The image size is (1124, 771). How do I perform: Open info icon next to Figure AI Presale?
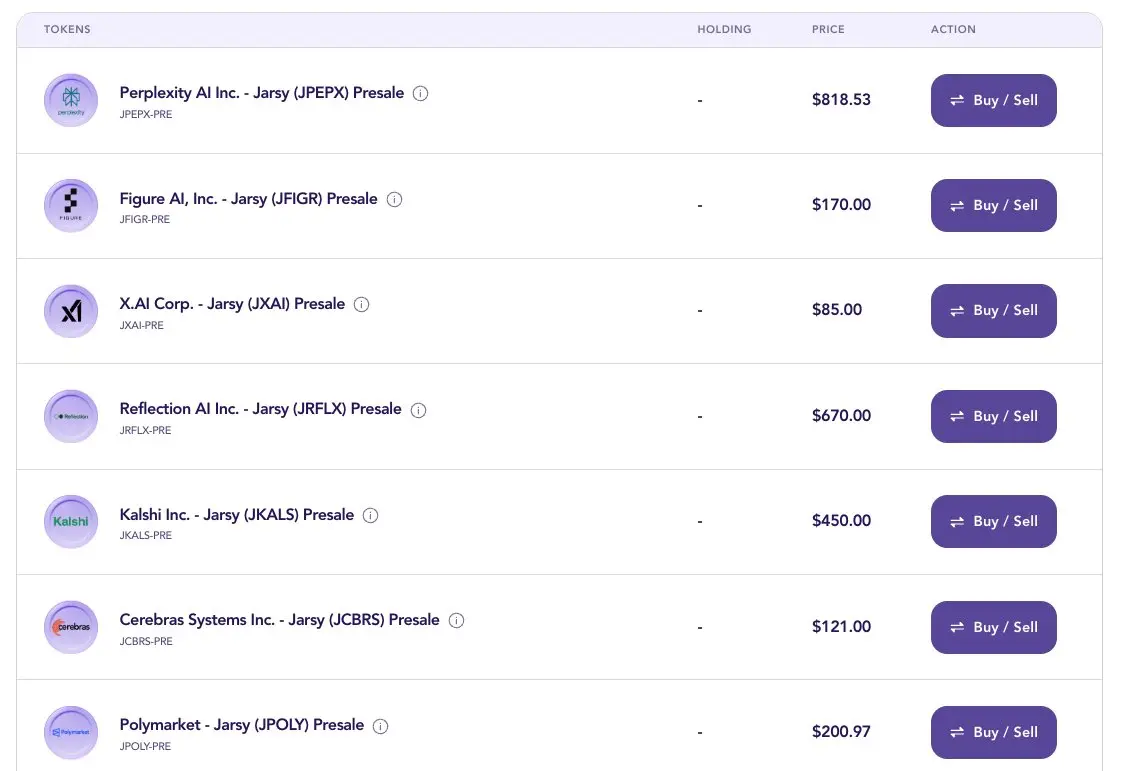tap(394, 199)
